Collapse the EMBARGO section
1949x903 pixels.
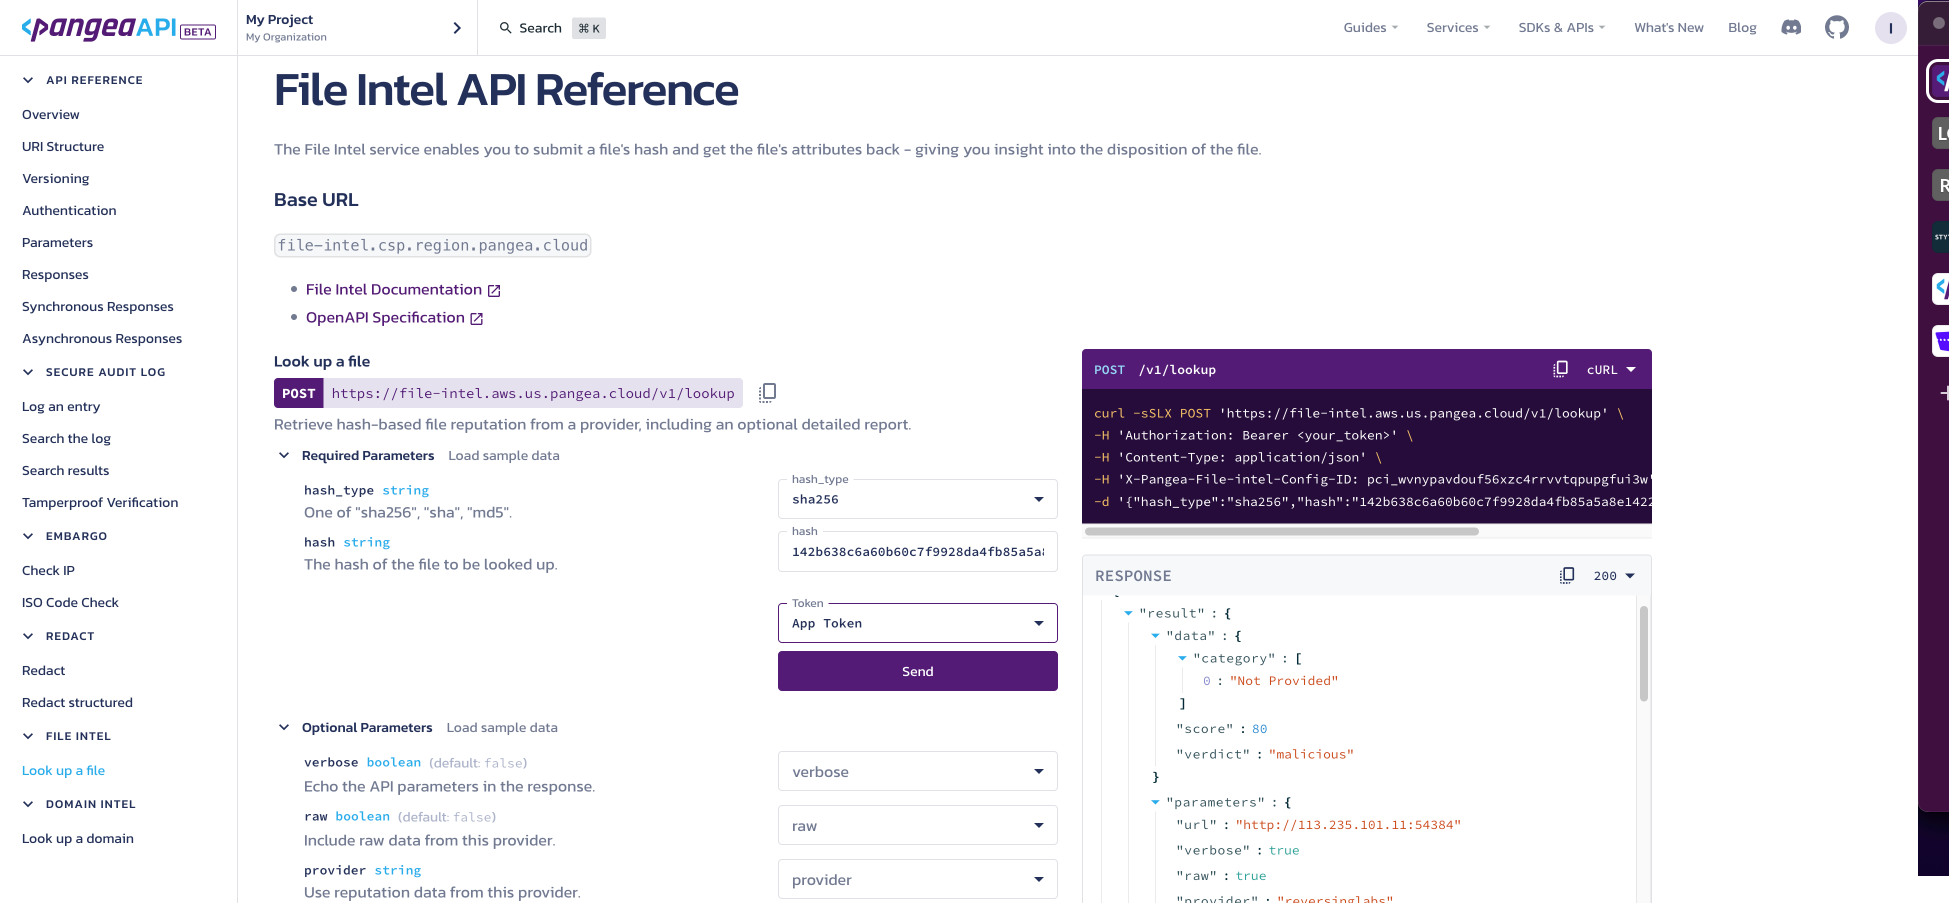[x=28, y=536]
